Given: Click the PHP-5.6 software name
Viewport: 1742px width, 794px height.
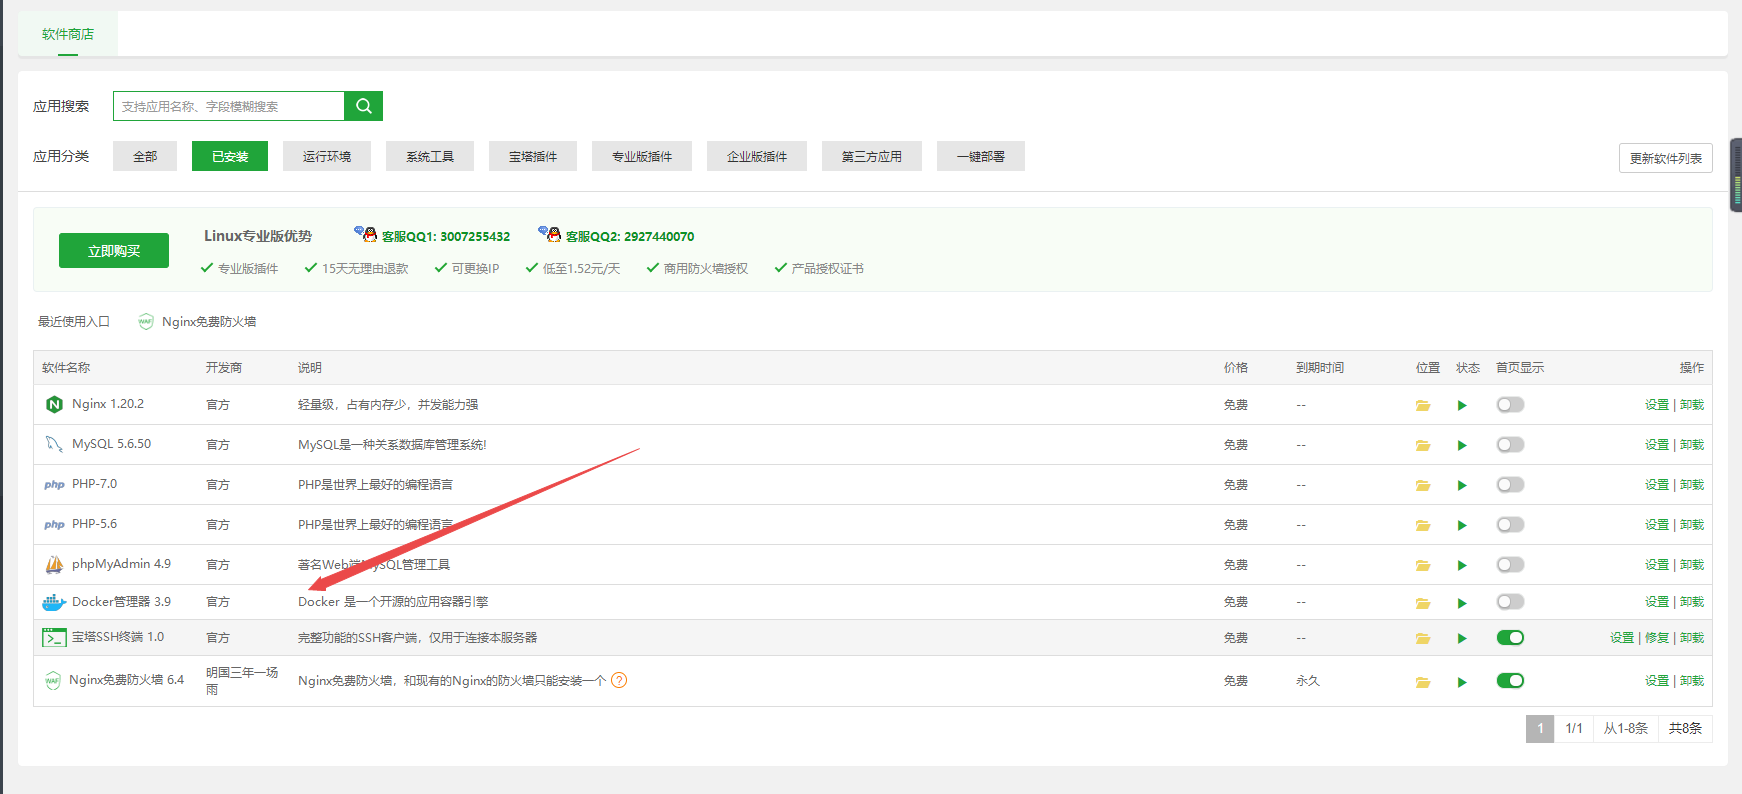Looking at the screenshot, I should click(94, 524).
